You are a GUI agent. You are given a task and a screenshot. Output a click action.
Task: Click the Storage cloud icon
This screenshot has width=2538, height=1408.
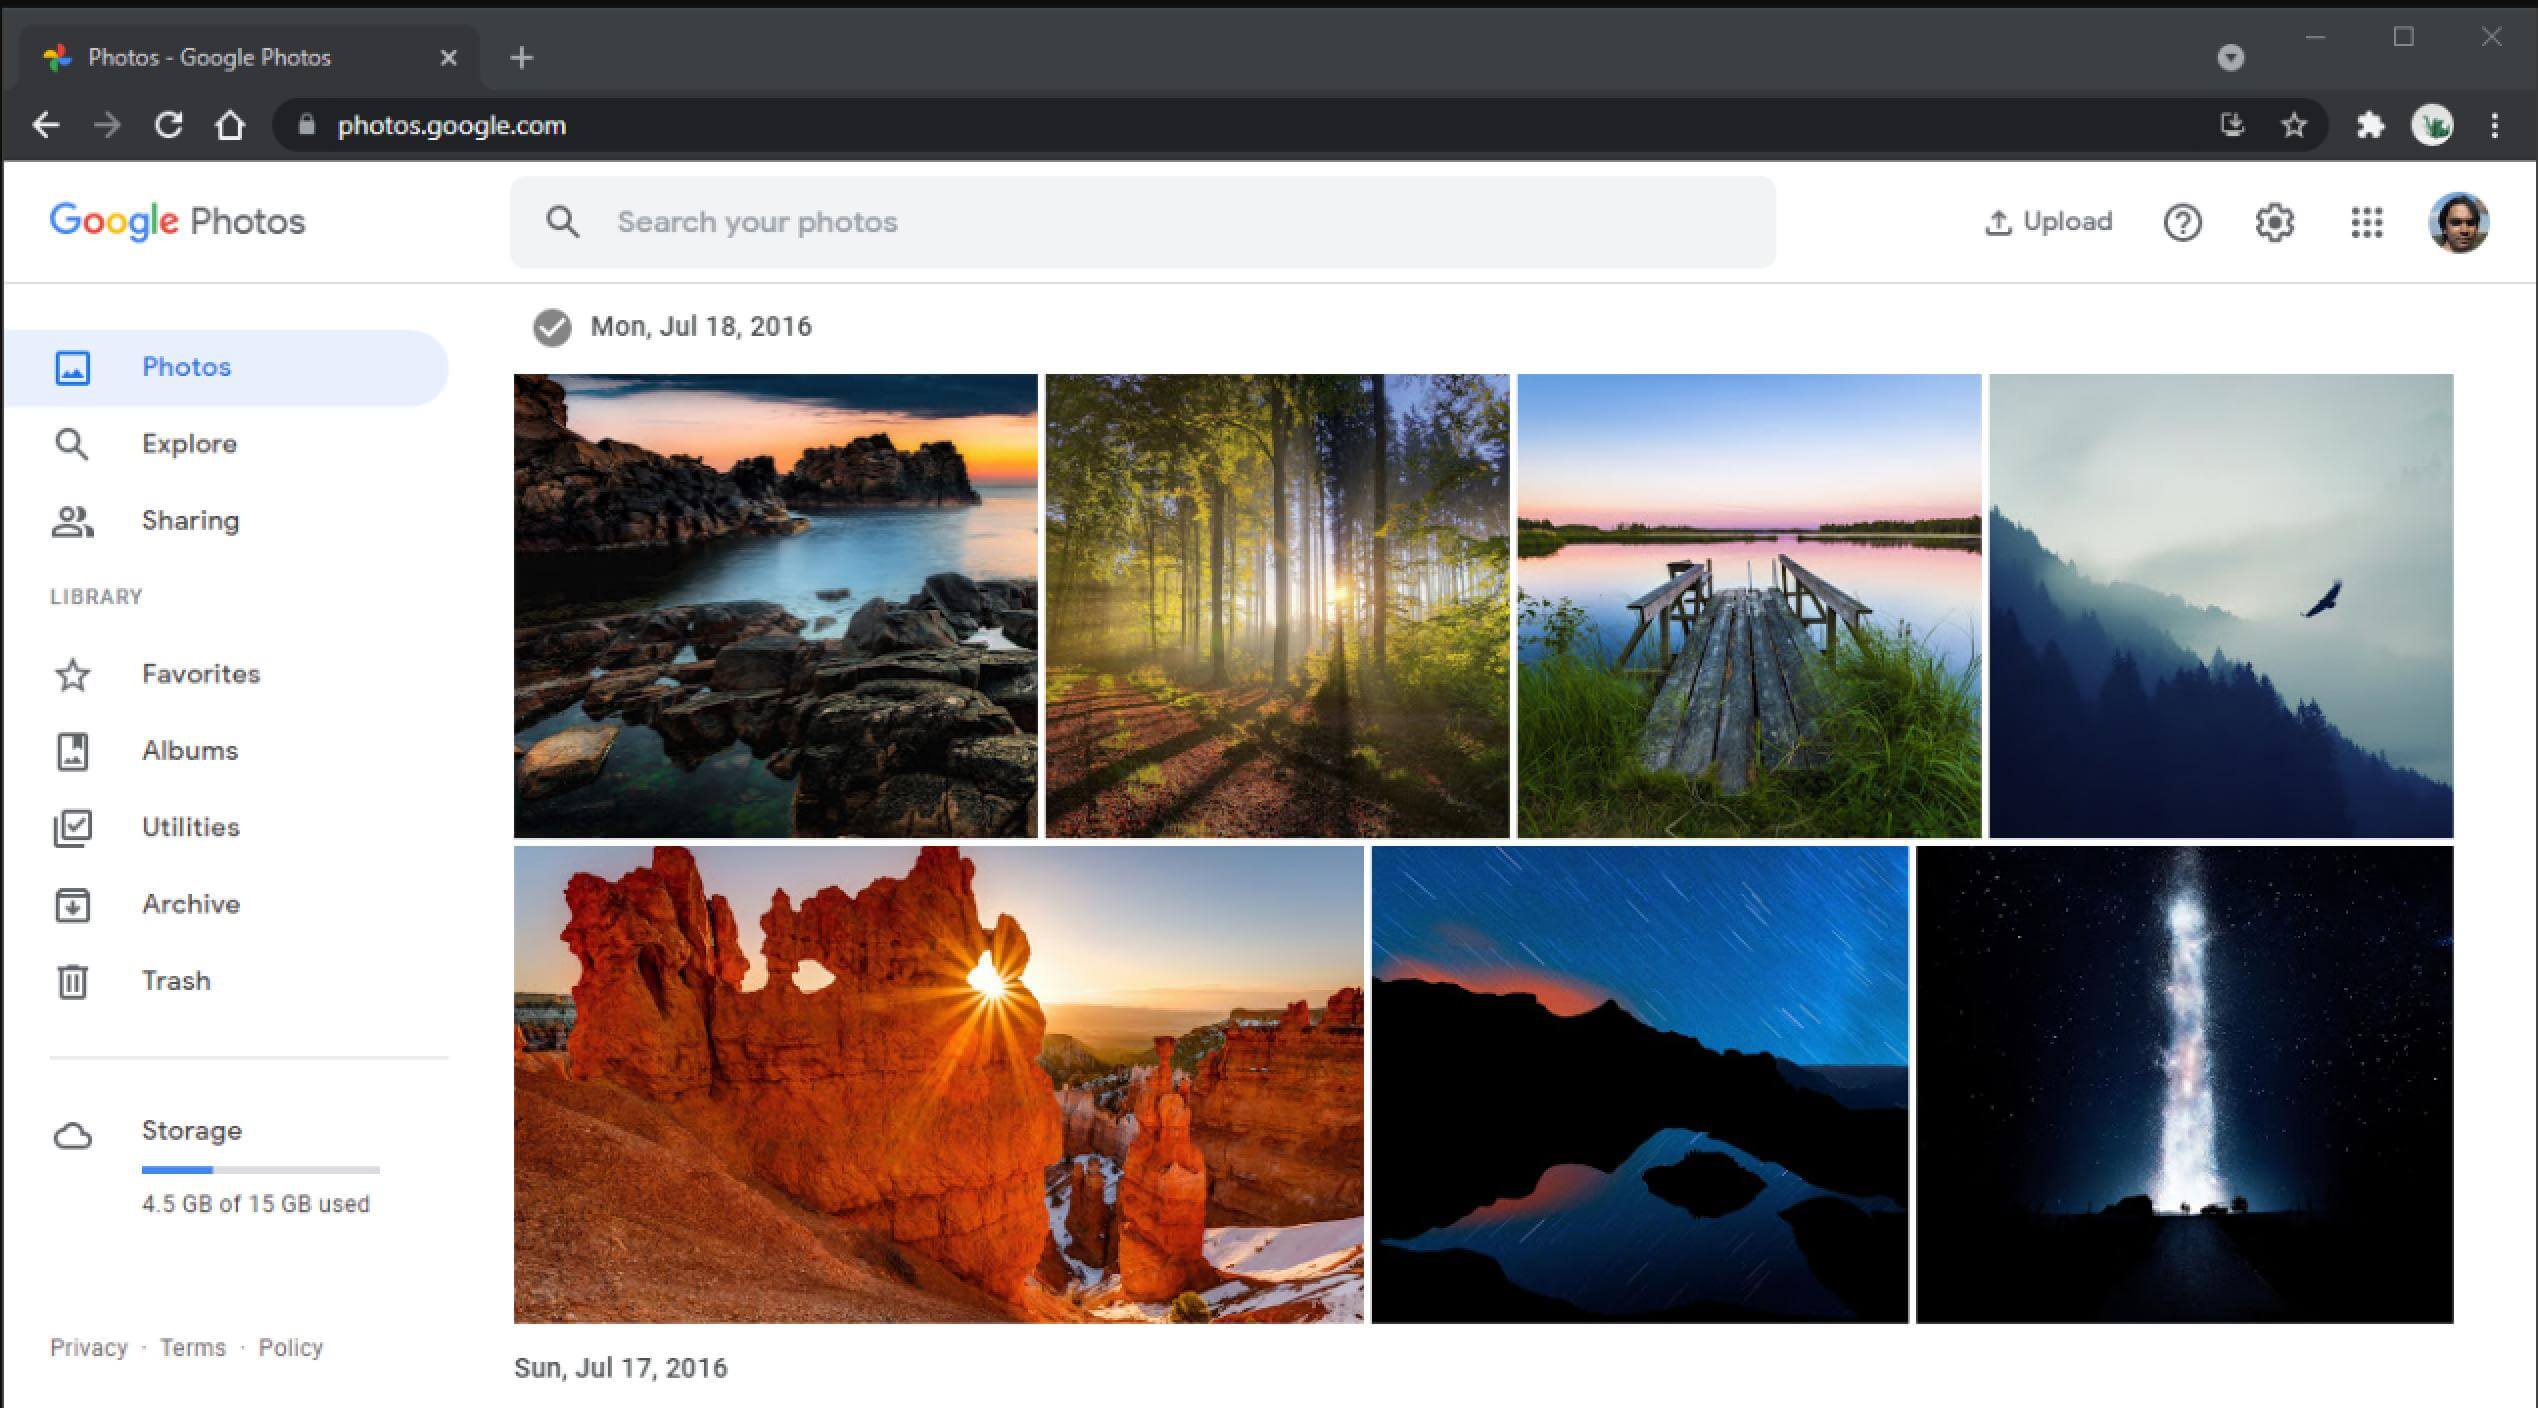(72, 1136)
